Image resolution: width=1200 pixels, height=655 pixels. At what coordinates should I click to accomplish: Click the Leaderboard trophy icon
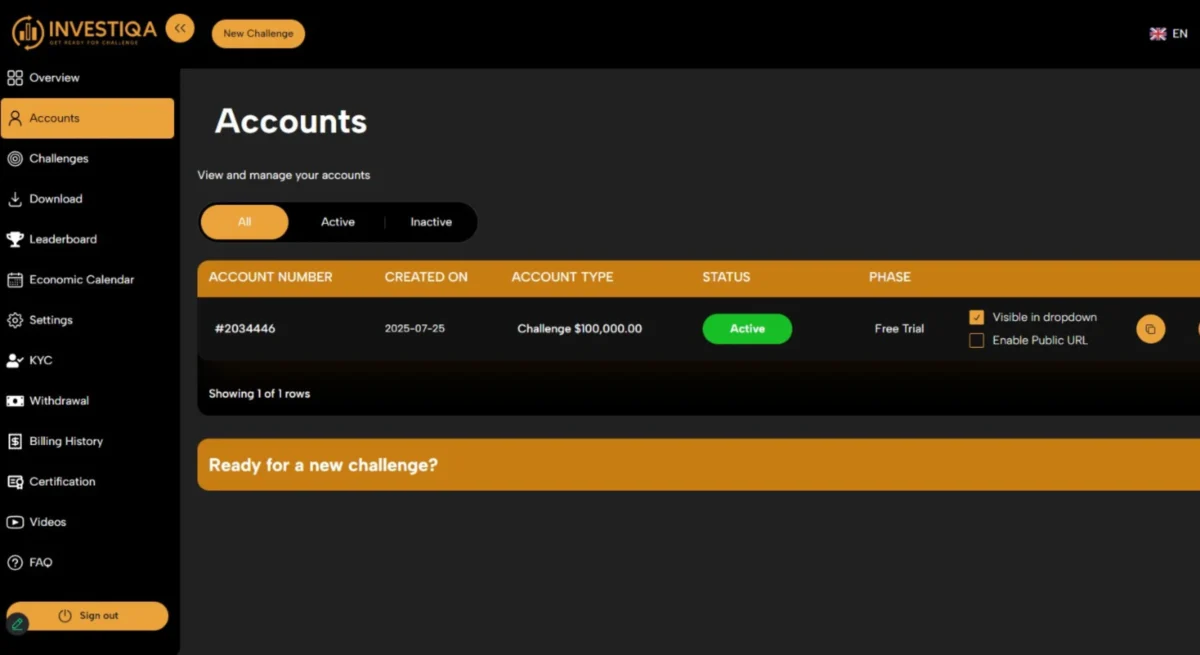pyautogui.click(x=15, y=240)
